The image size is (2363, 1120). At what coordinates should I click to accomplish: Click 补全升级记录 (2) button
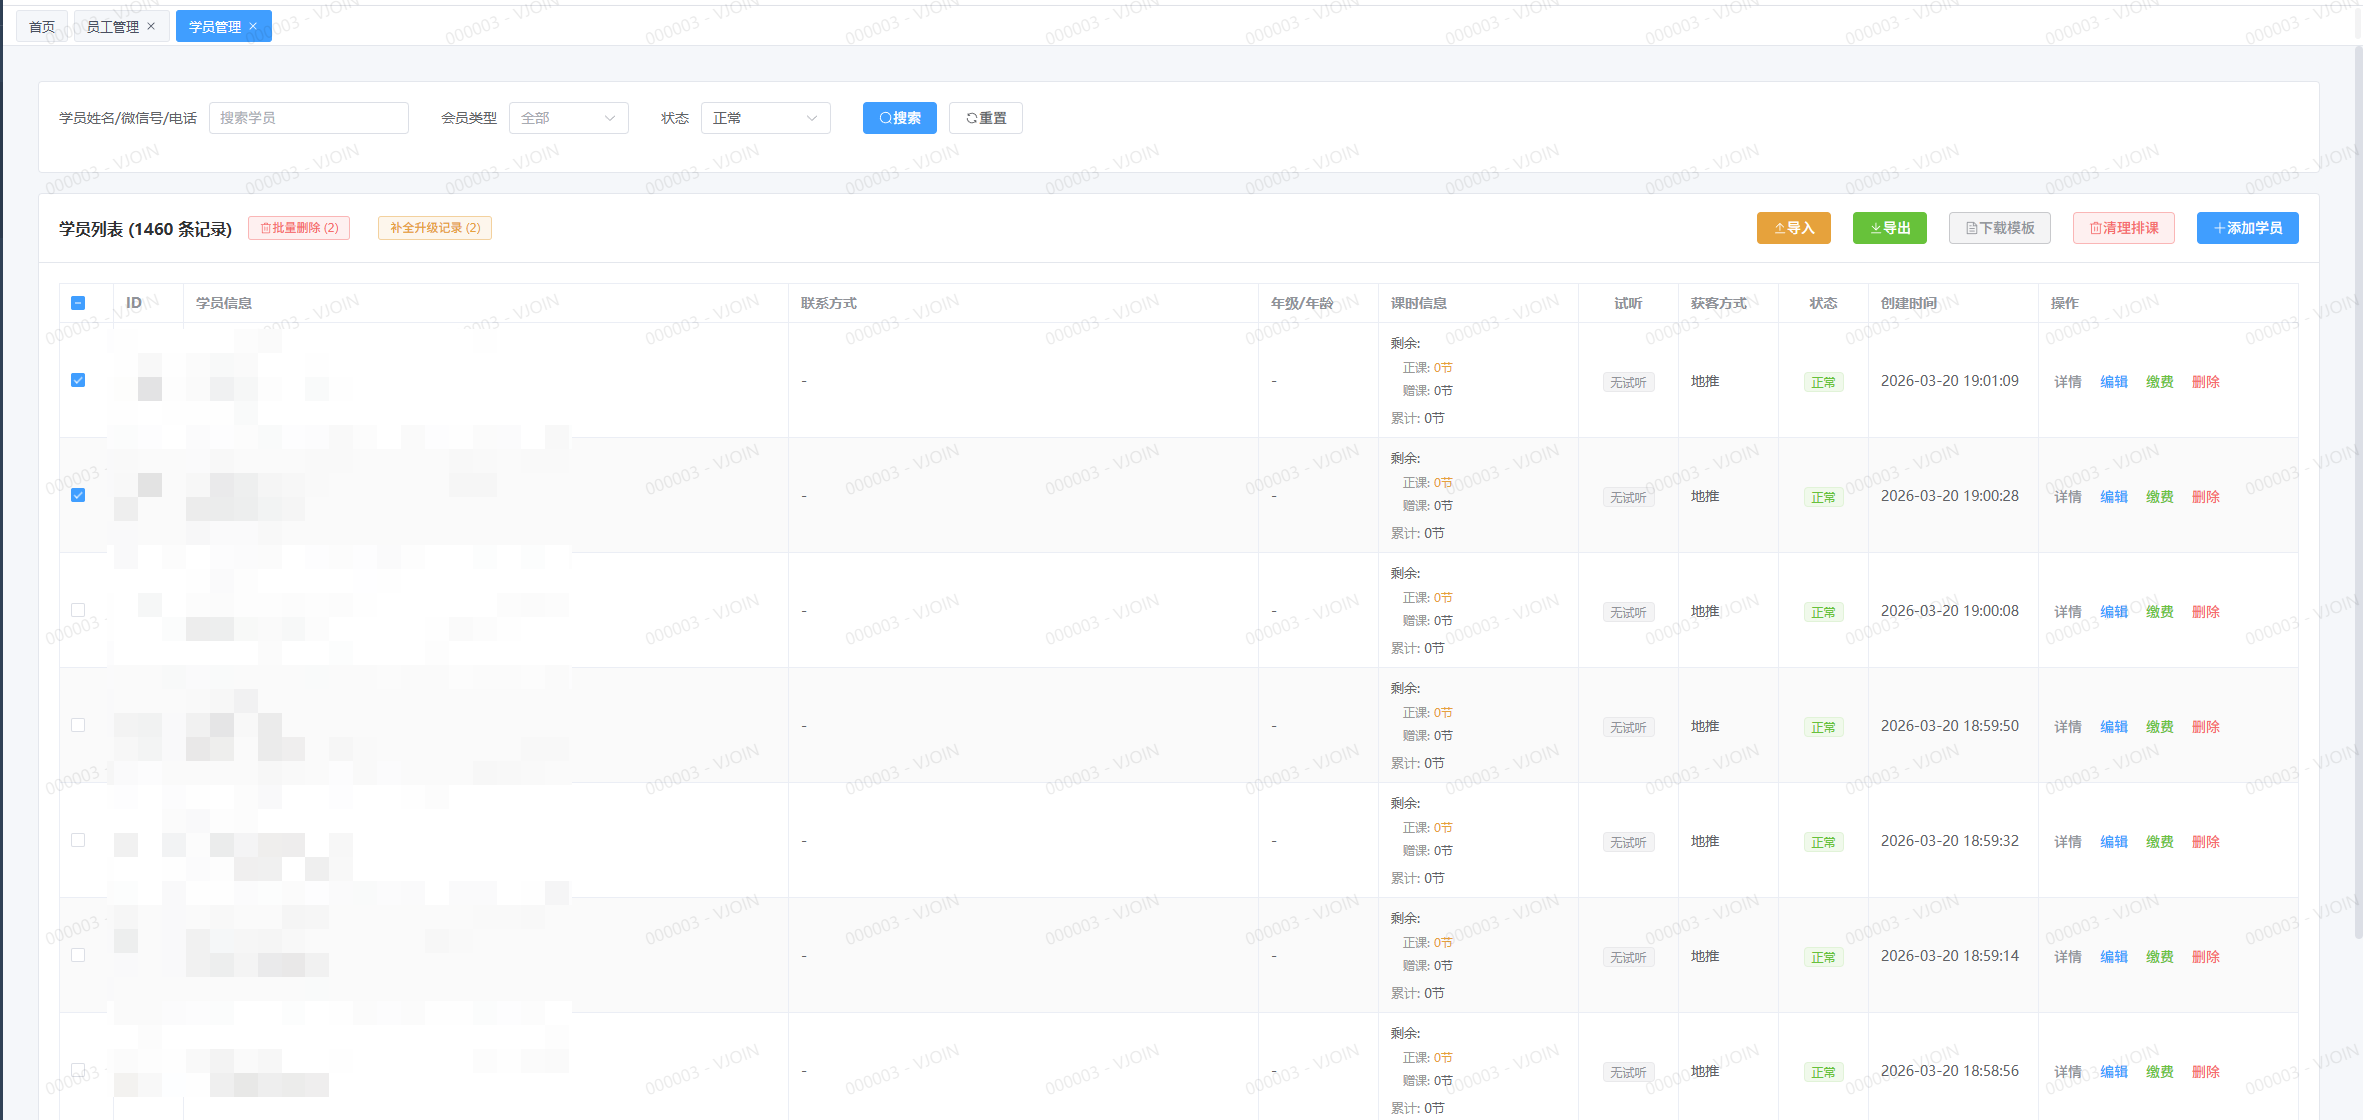pyautogui.click(x=434, y=228)
